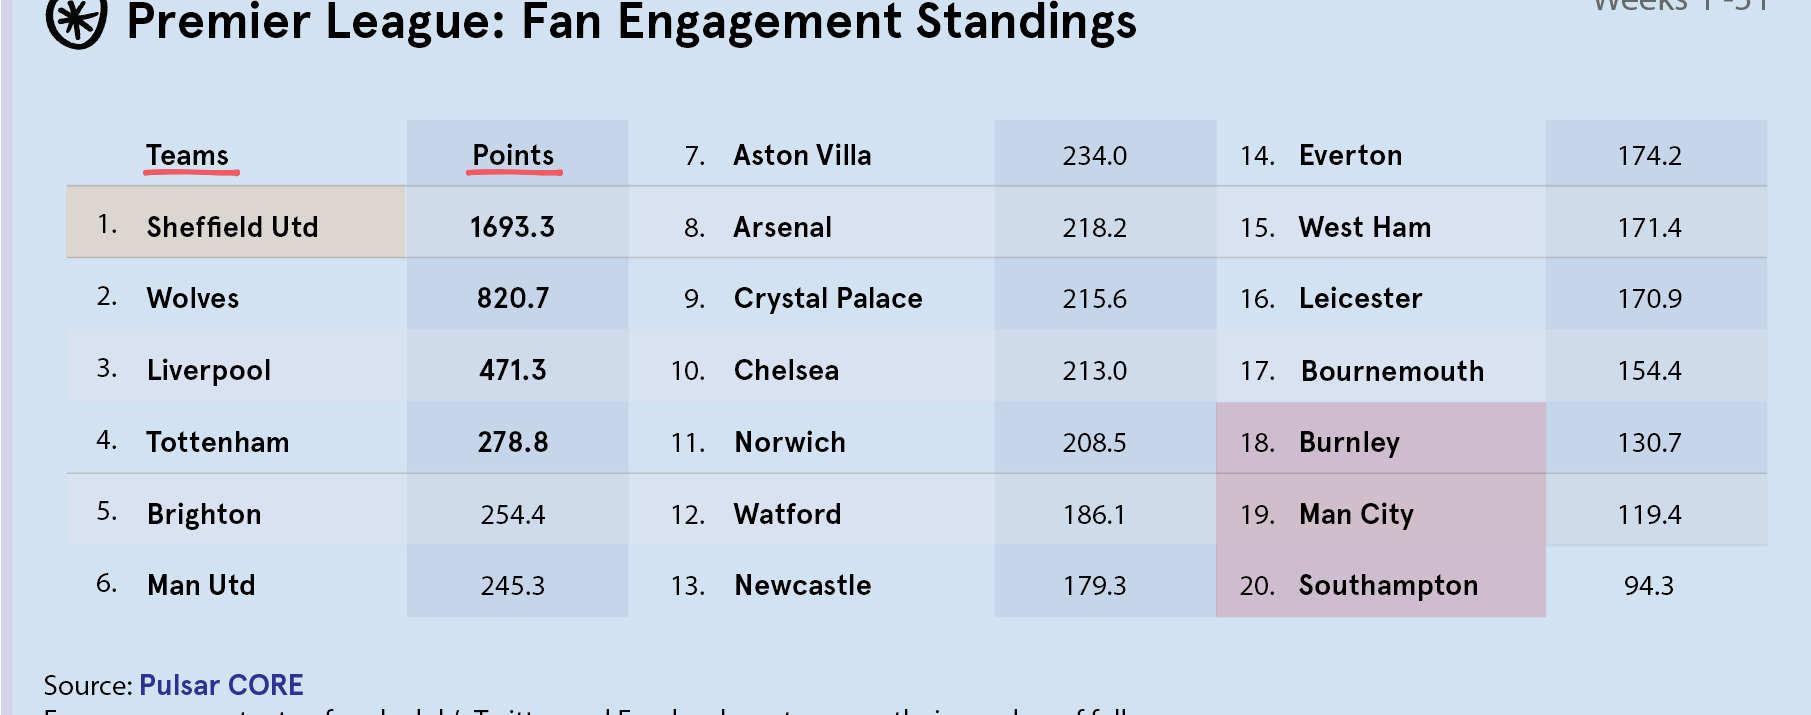Click the Newcastle team name
Screen dimensions: 1811x715
803,585
